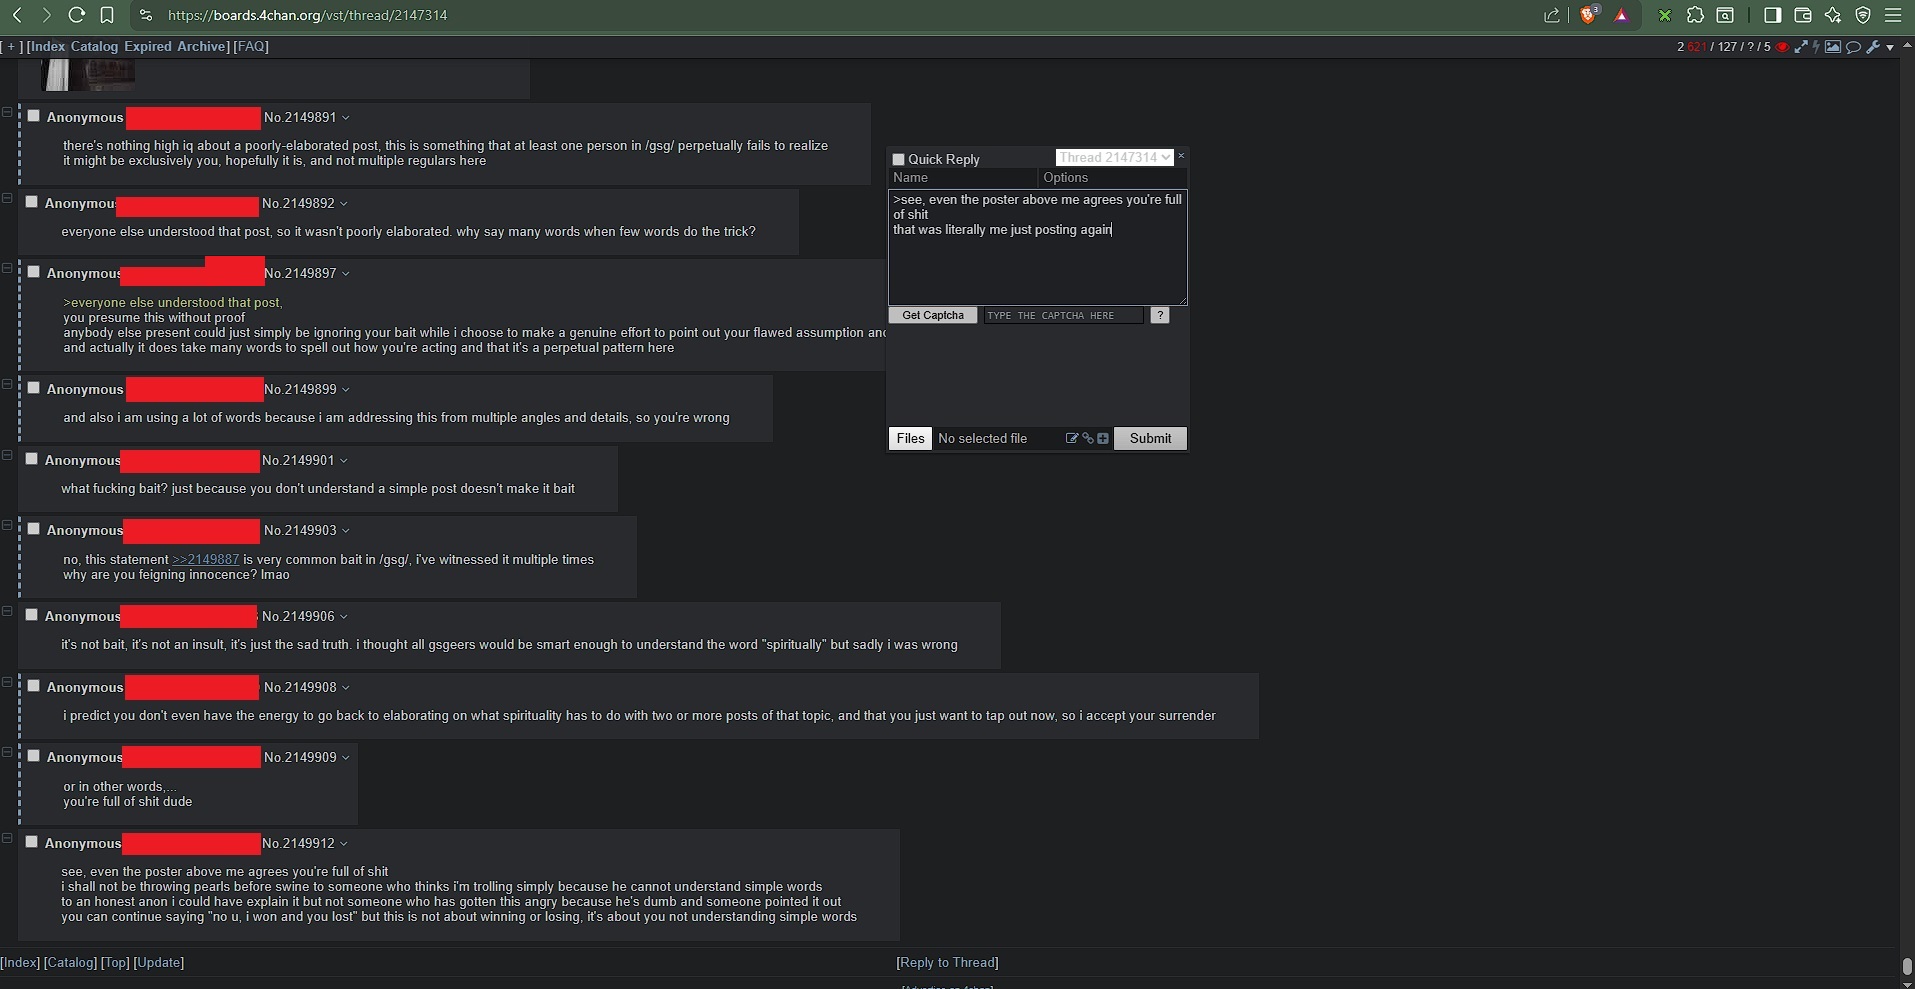Viewport: 1915px width, 989px height.
Task: Reload the 4chan thread page
Action: click(76, 15)
